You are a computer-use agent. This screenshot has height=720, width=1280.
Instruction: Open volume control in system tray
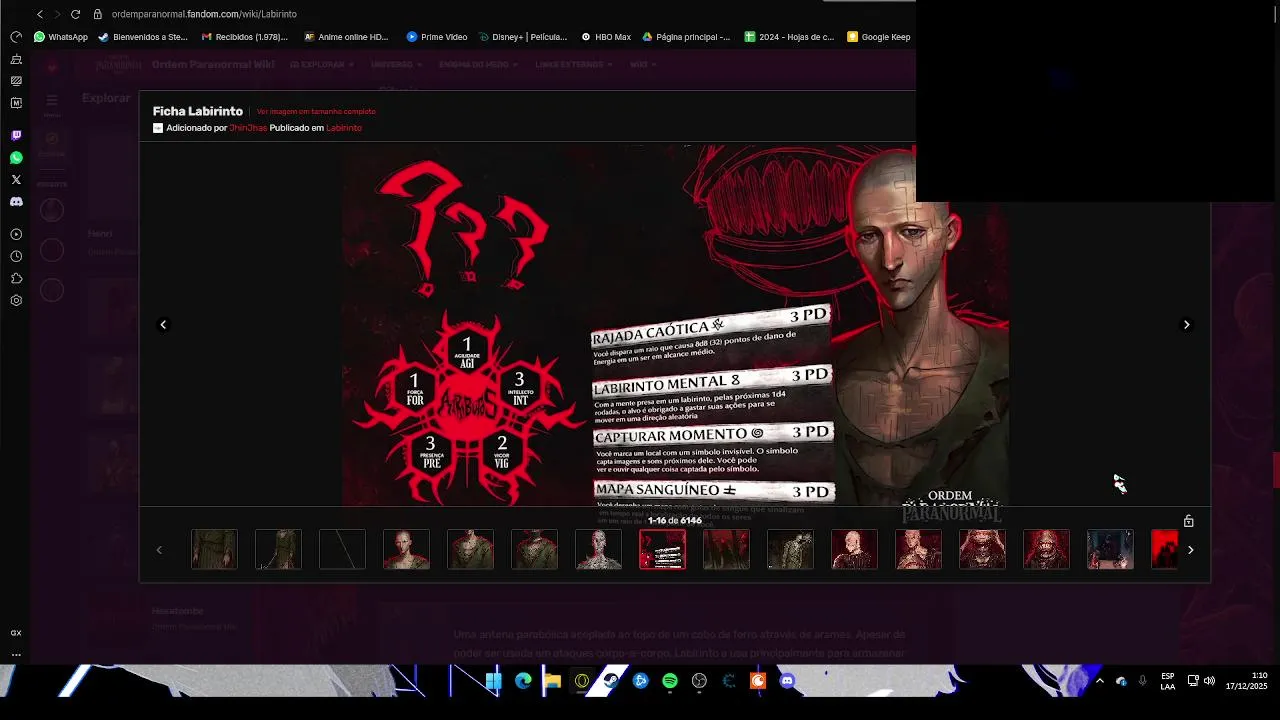pyautogui.click(x=1209, y=681)
